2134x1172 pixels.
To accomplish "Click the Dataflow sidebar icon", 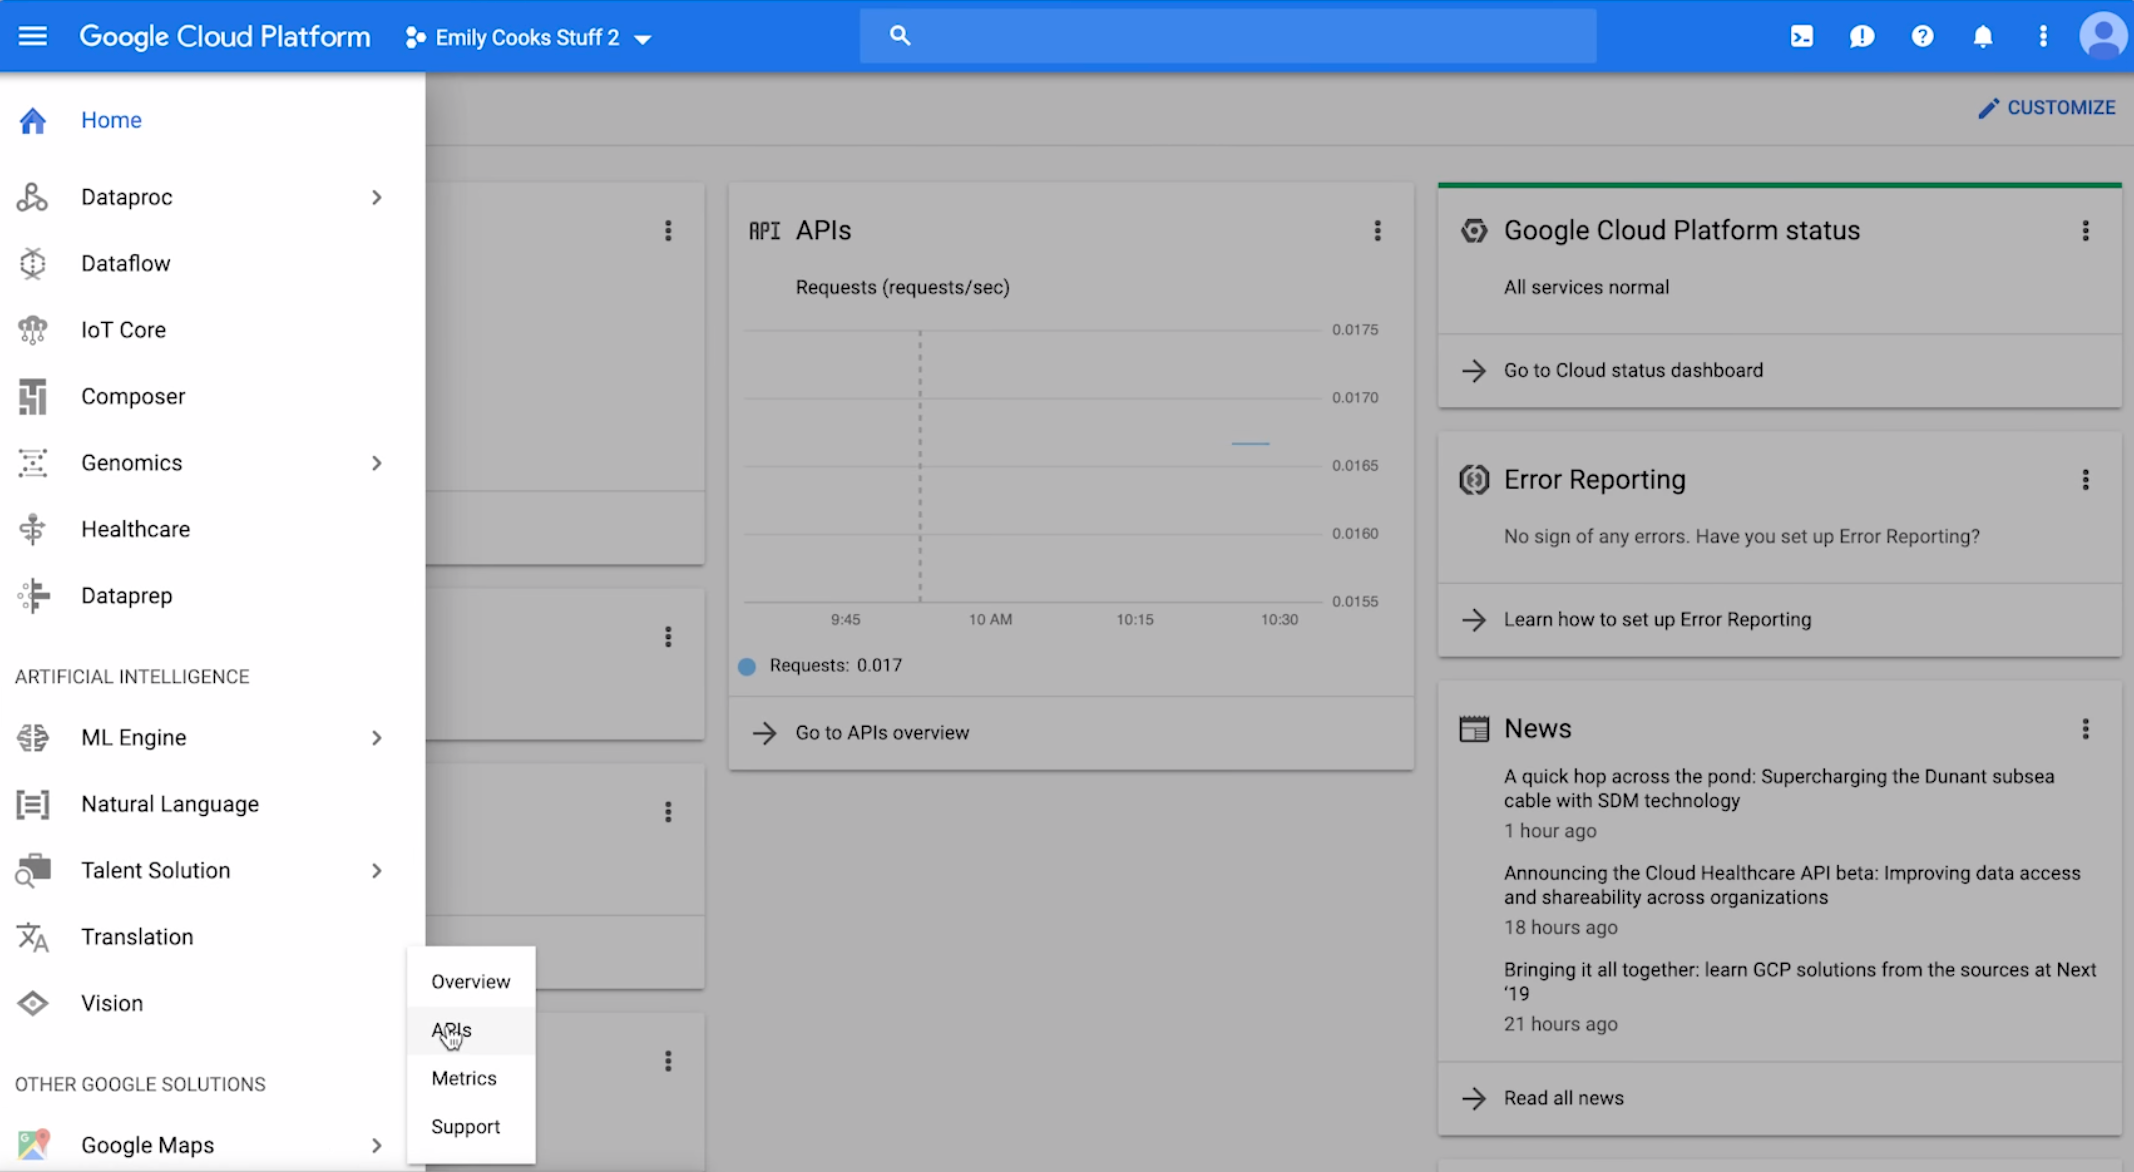I will click(x=32, y=263).
